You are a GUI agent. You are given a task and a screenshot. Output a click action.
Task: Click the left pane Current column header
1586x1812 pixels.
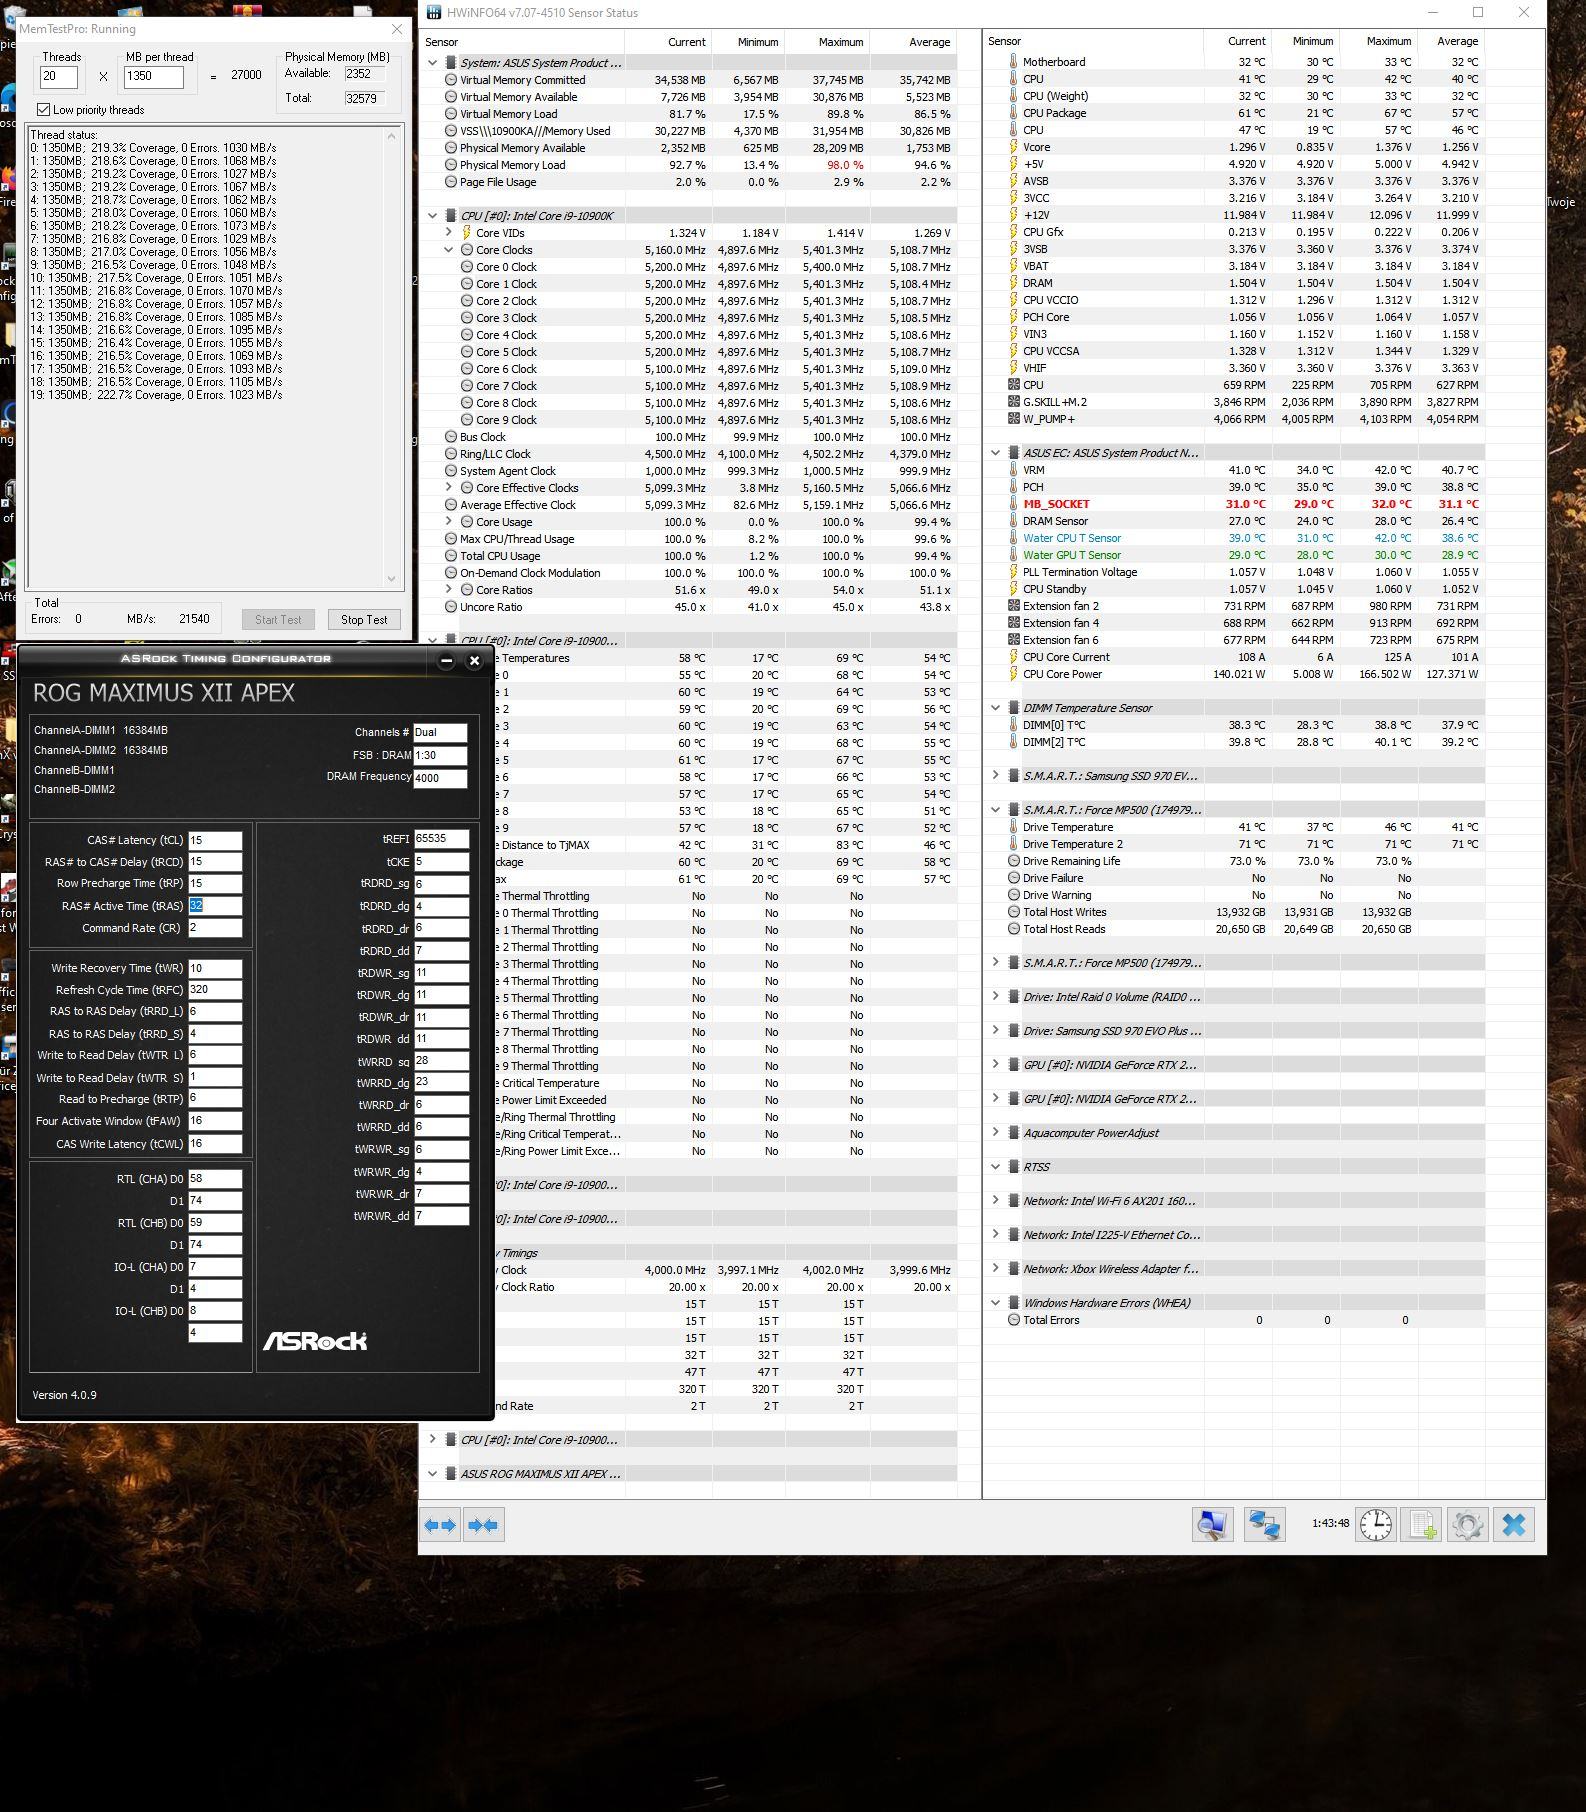point(668,42)
